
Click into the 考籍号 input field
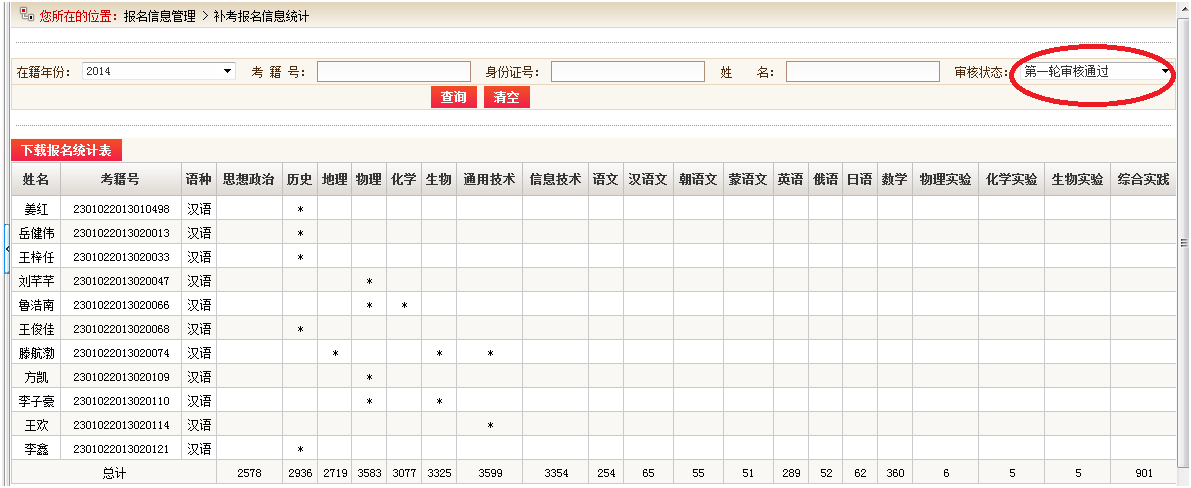393,72
